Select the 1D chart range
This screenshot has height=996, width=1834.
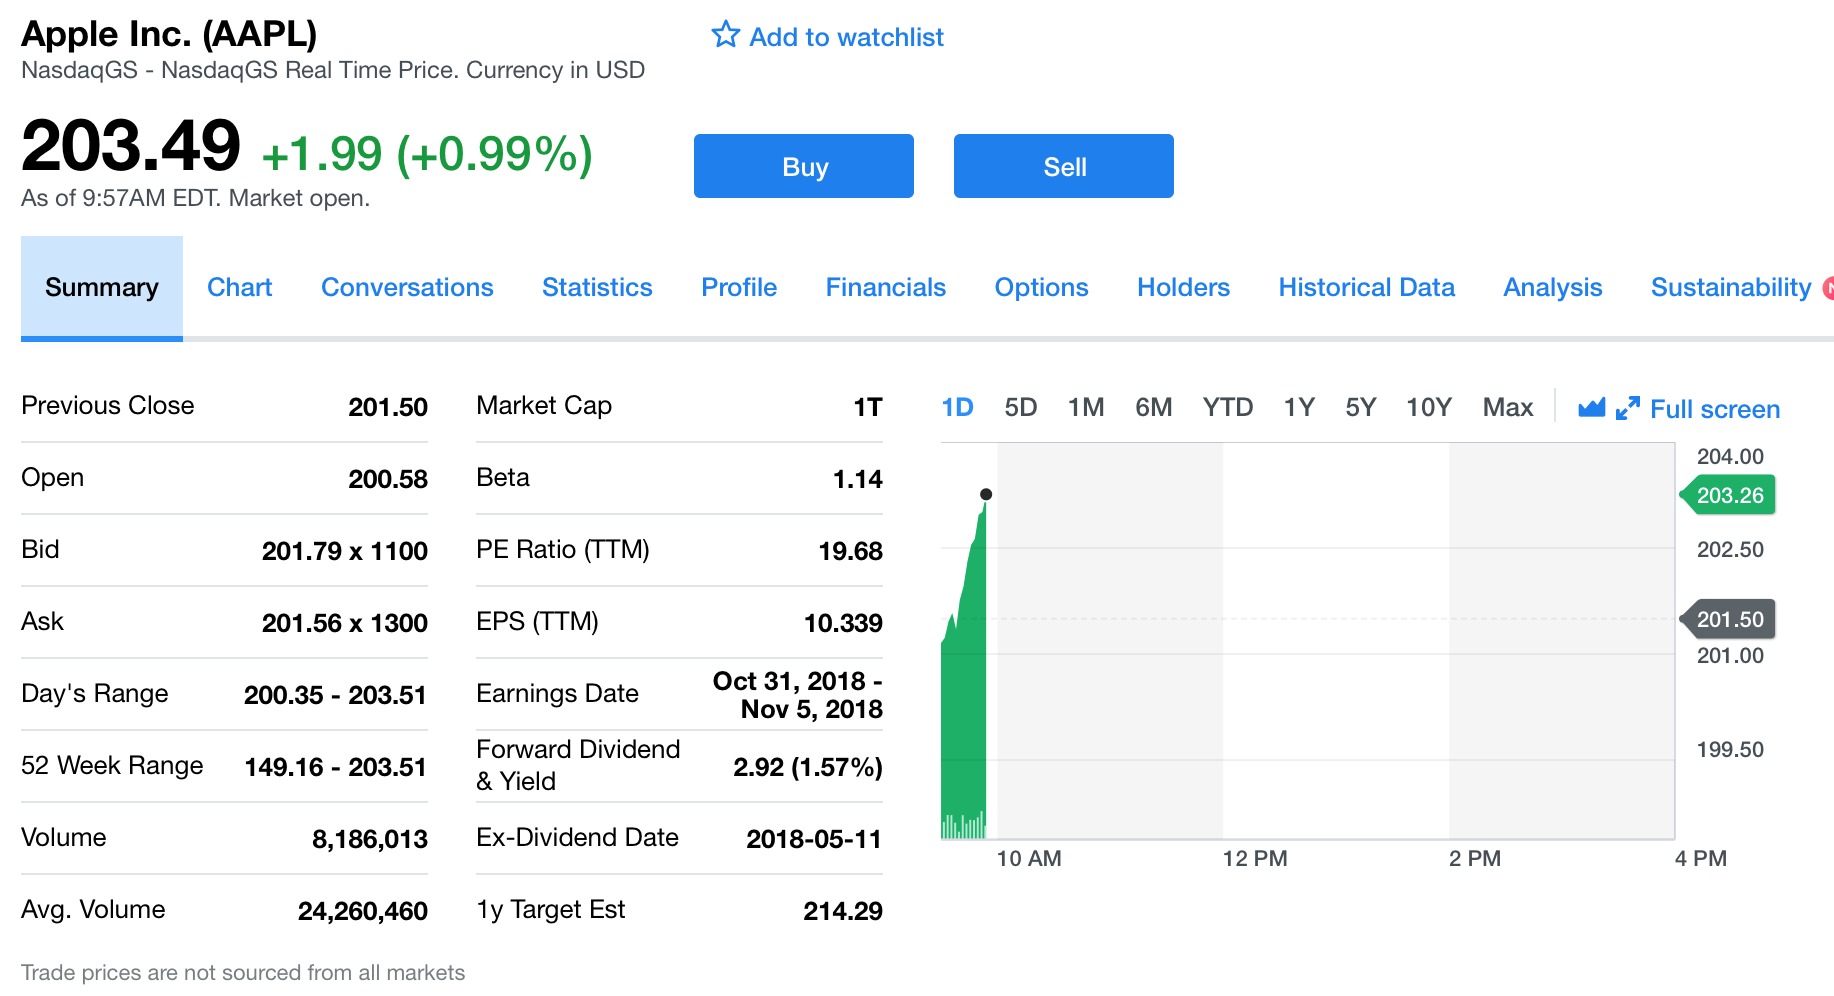957,408
